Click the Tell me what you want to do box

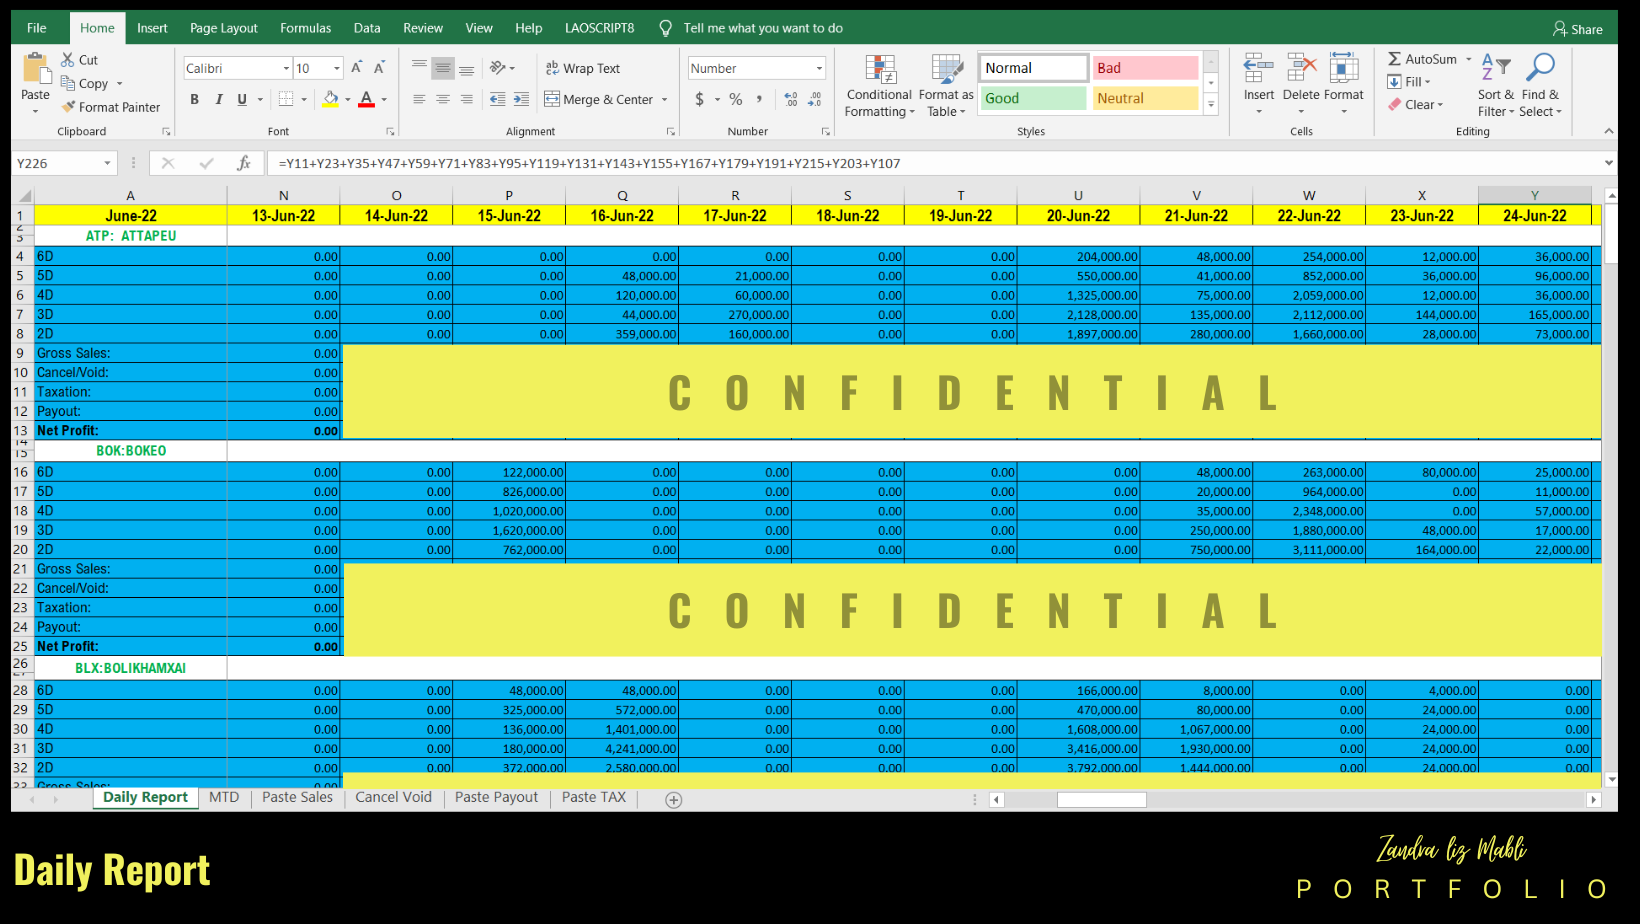pos(763,28)
